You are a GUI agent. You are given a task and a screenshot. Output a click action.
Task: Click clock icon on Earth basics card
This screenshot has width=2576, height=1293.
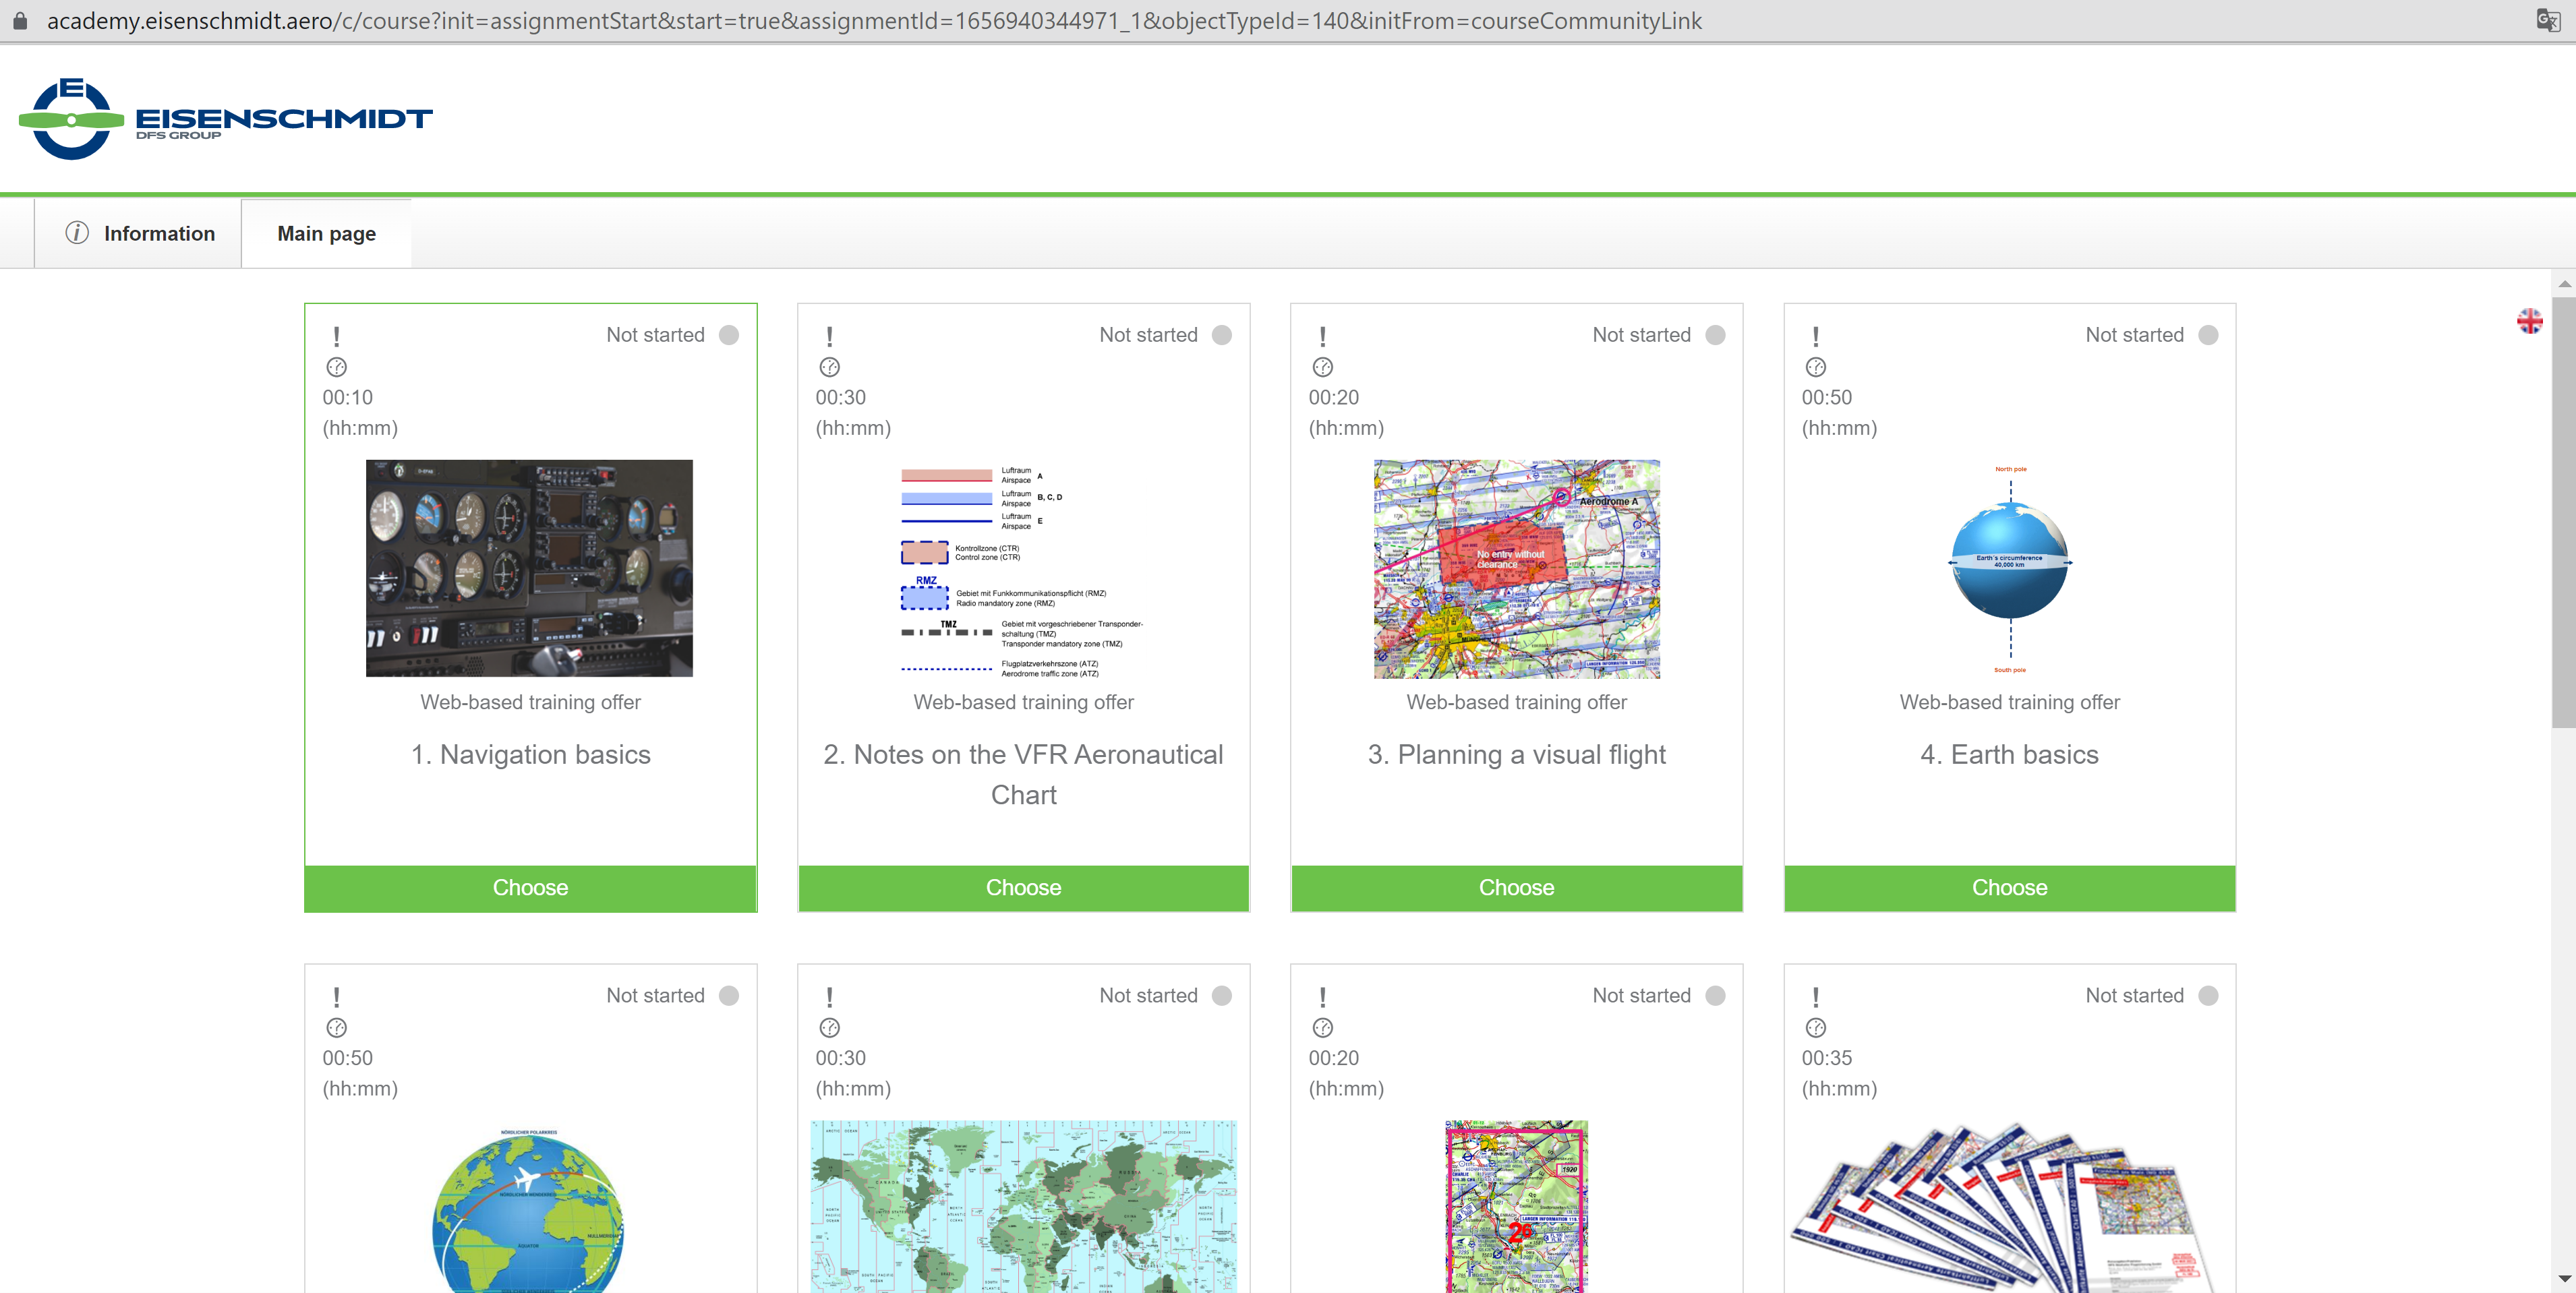pyautogui.click(x=1816, y=367)
